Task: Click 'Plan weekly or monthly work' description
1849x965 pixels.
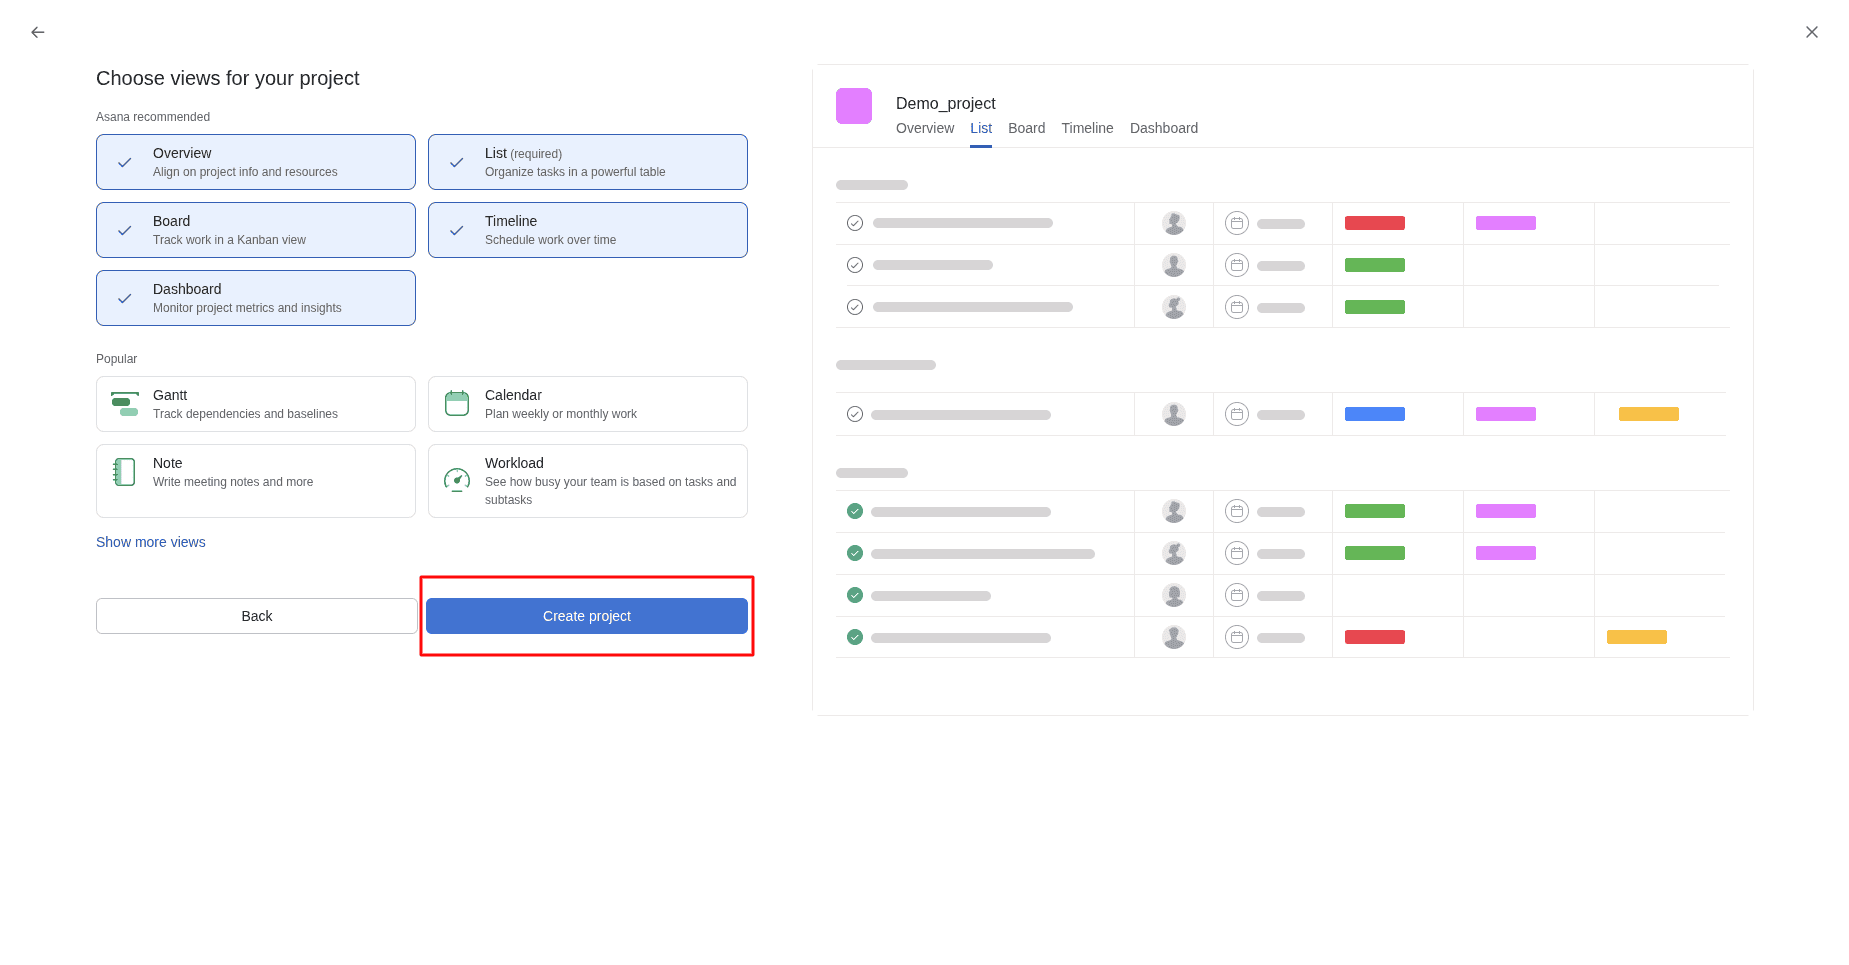Action: coord(561,414)
